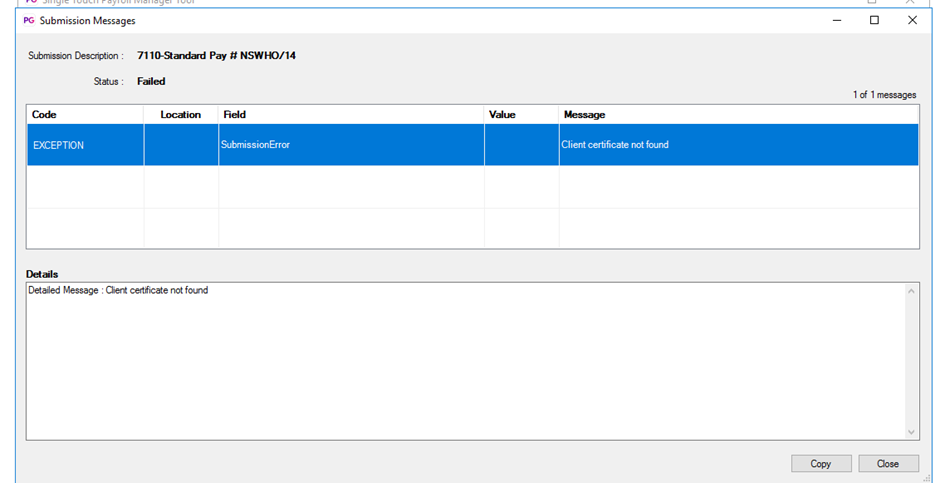Click the Close button at bottom right

point(888,464)
